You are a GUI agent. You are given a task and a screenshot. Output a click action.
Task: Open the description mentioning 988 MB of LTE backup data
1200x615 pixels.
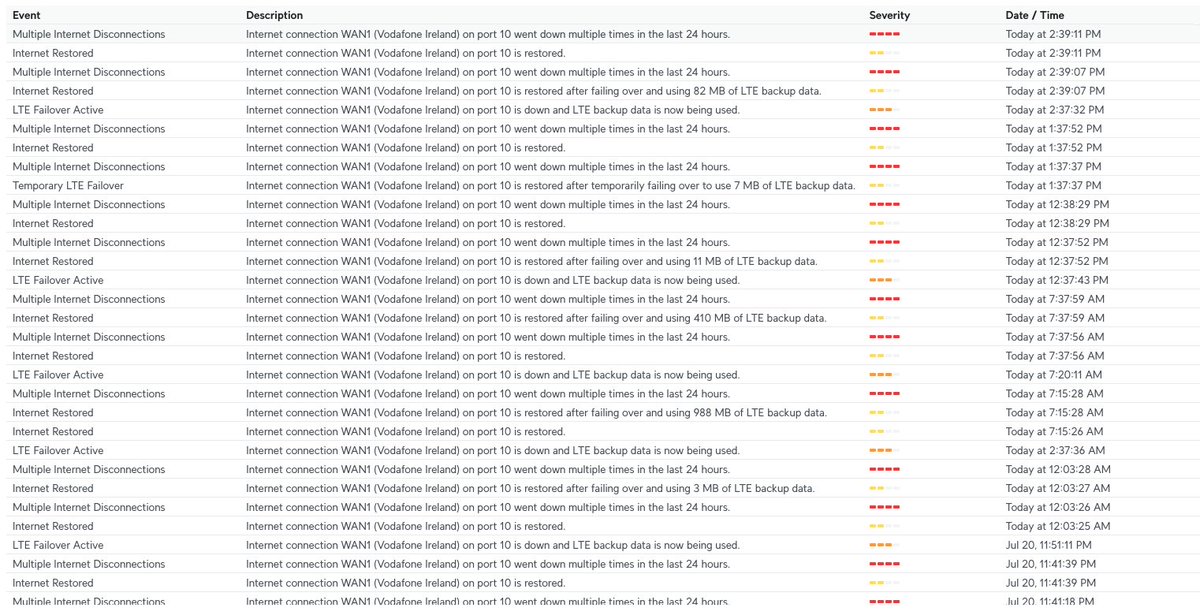pyautogui.click(x=536, y=413)
